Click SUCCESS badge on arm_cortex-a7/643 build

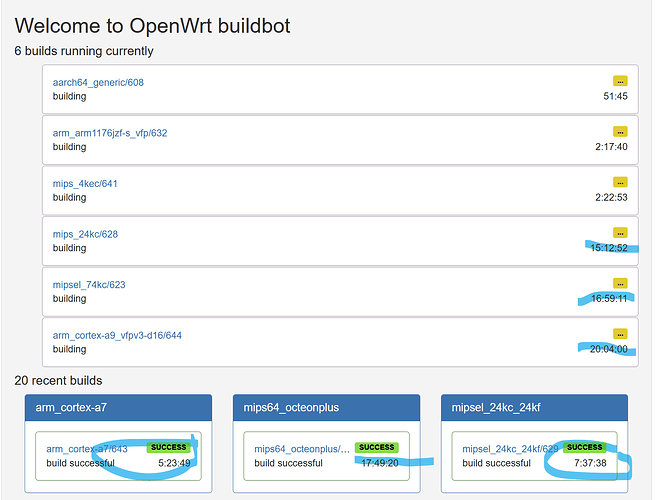pos(169,447)
